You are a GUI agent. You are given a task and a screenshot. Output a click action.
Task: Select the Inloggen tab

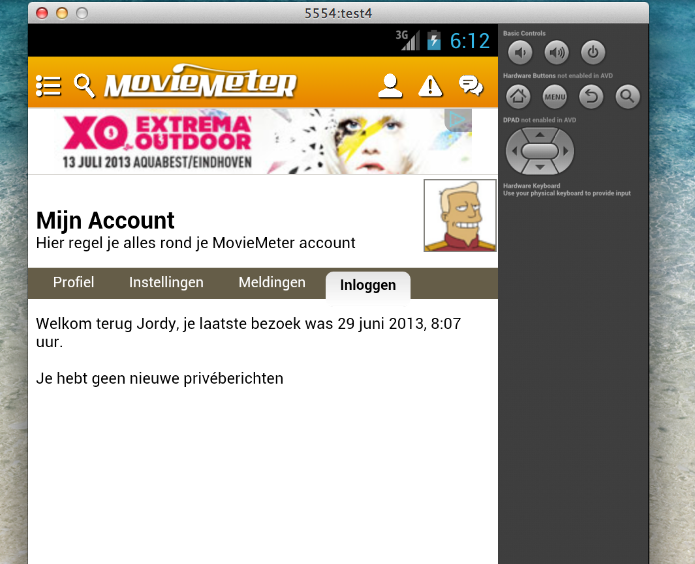(x=368, y=285)
